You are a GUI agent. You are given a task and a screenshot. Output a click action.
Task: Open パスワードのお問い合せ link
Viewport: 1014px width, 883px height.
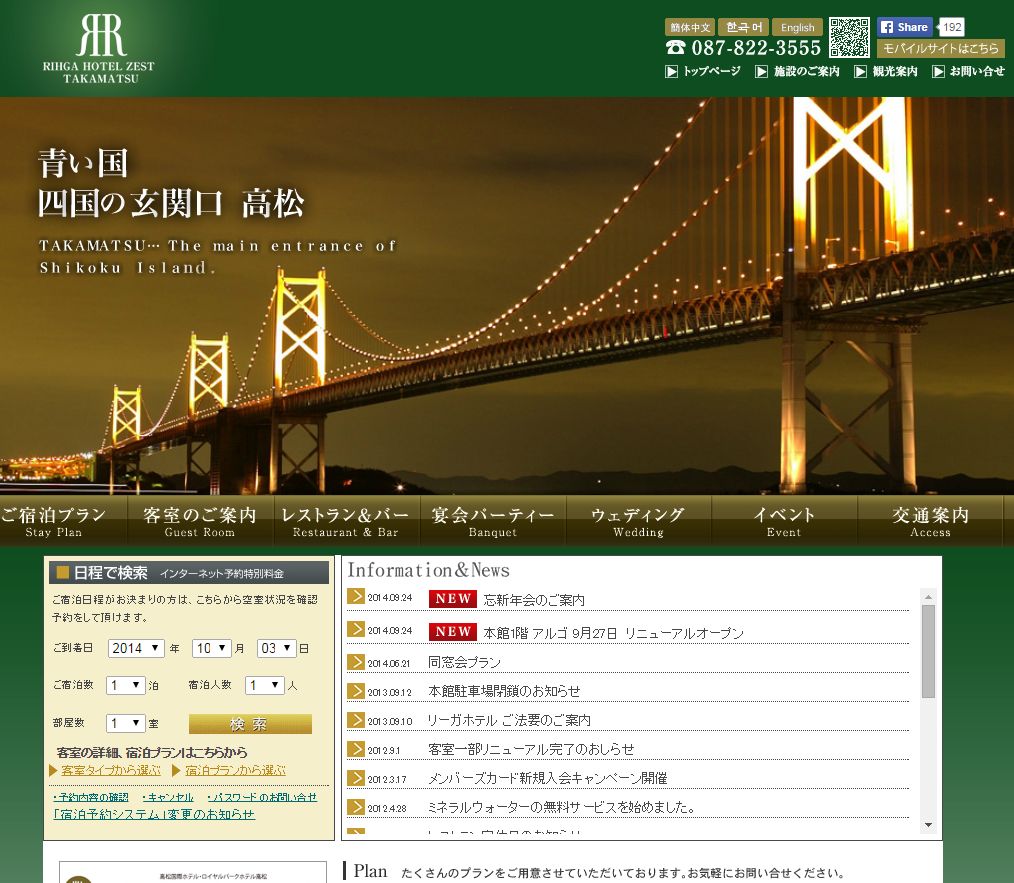pyautogui.click(x=263, y=798)
